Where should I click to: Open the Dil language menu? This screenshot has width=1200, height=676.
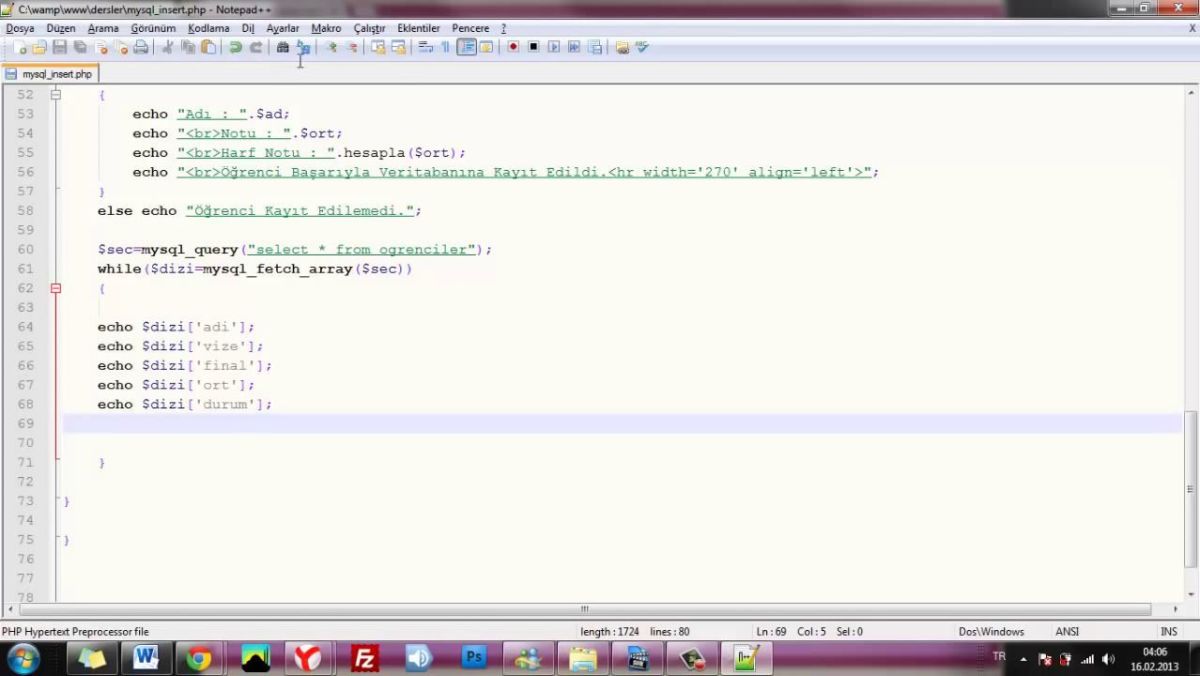coord(248,28)
